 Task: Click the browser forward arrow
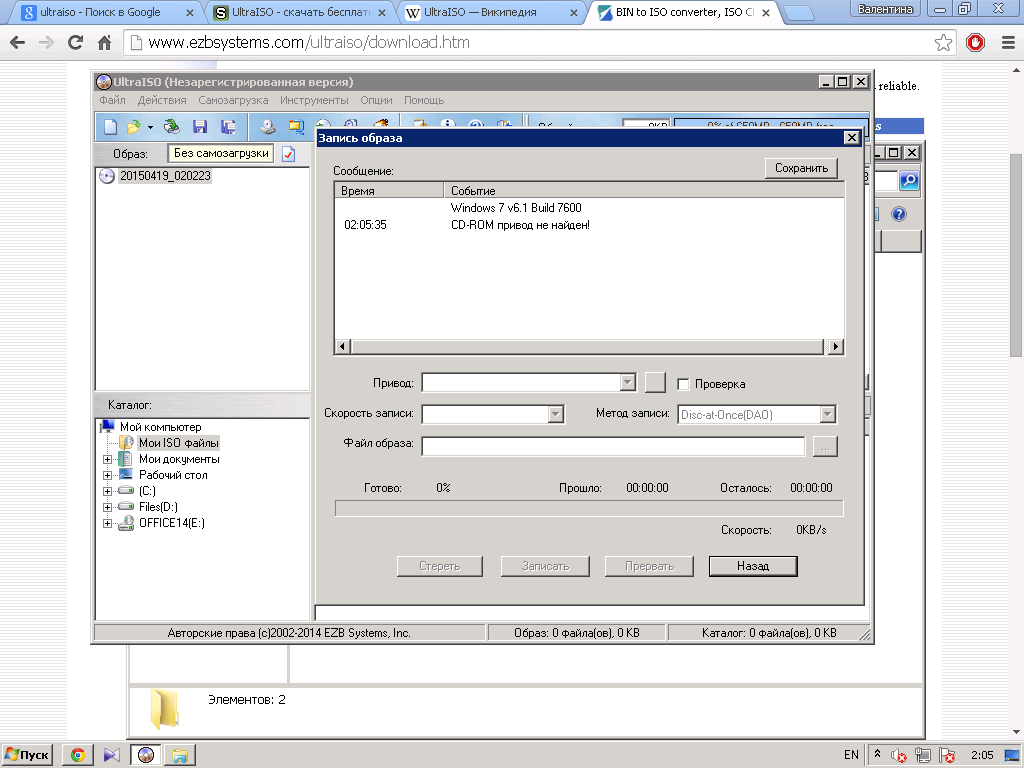tap(46, 43)
